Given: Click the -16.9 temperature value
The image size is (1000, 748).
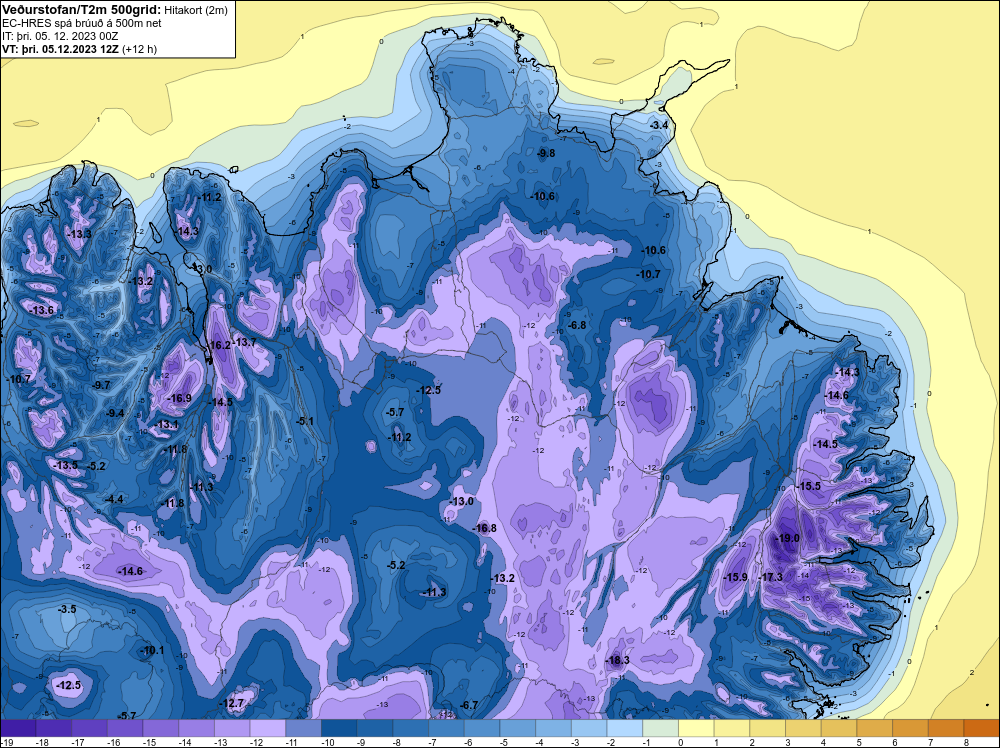Looking at the screenshot, I should click(179, 399).
